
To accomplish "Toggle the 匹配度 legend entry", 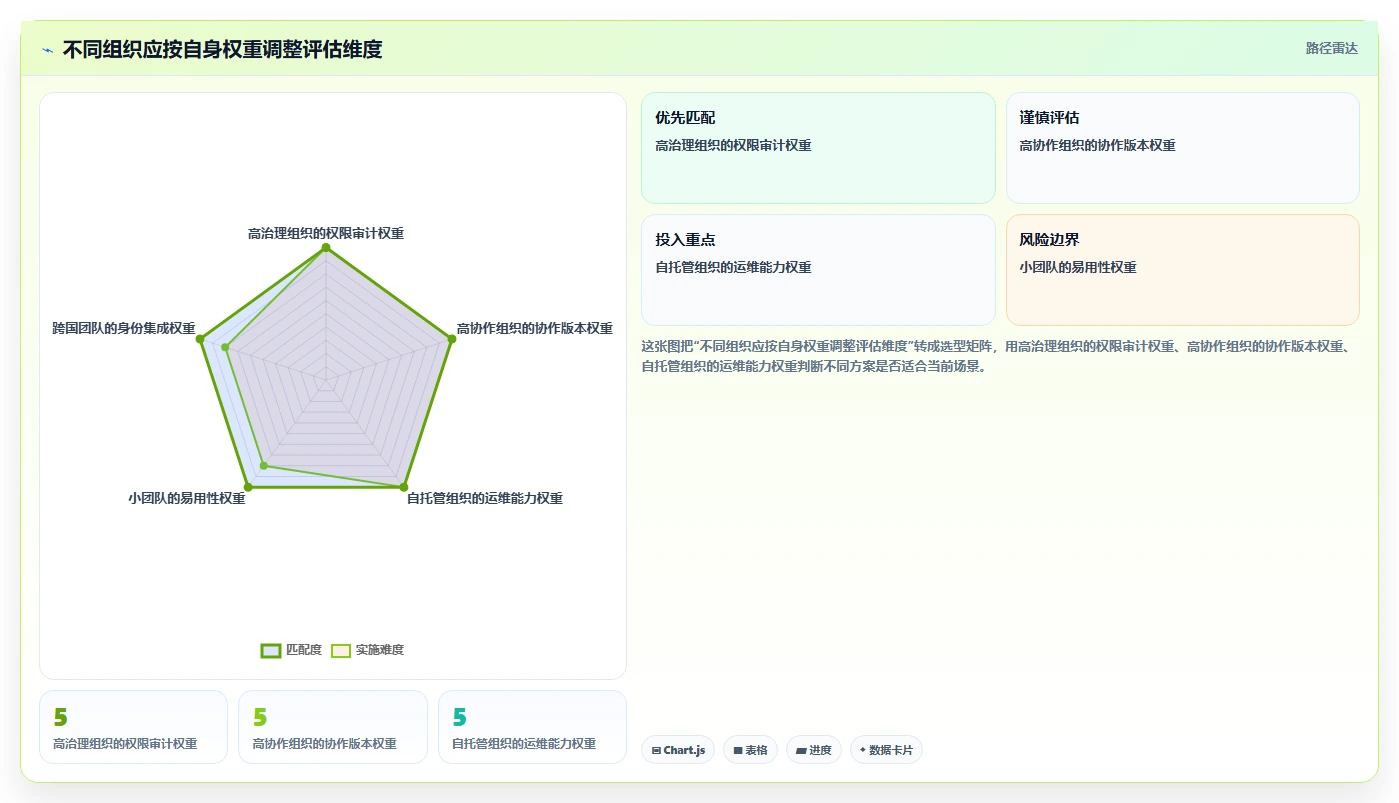I will coord(291,650).
